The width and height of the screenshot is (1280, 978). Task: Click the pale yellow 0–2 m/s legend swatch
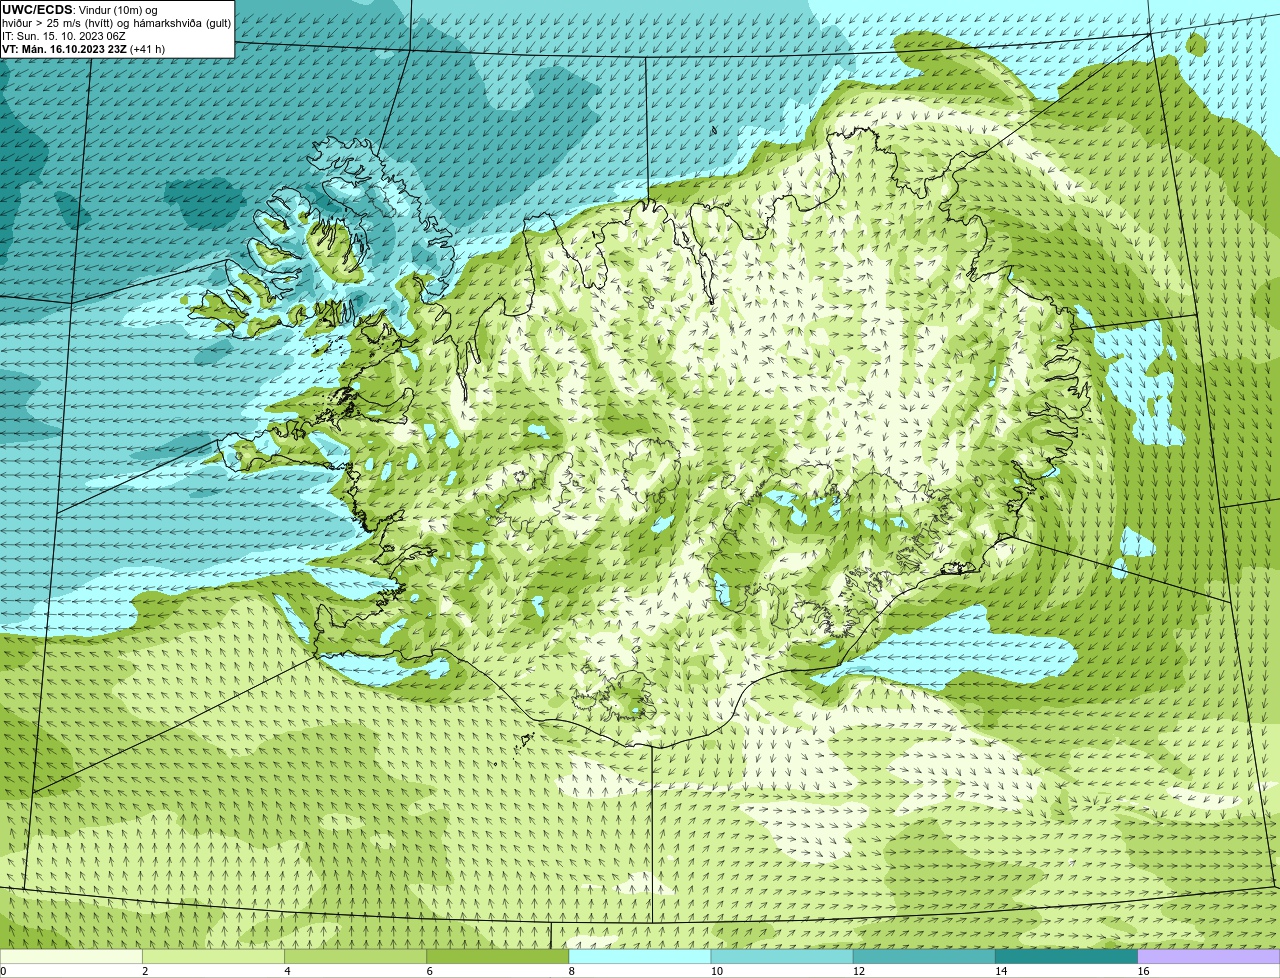(x=71, y=957)
